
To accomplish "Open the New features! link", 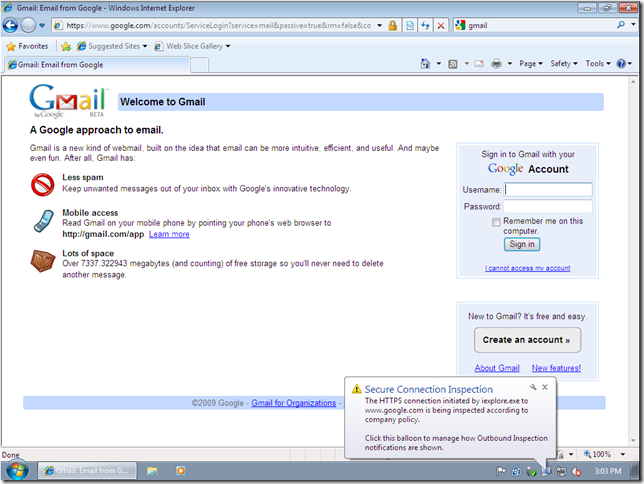I will click(x=557, y=368).
